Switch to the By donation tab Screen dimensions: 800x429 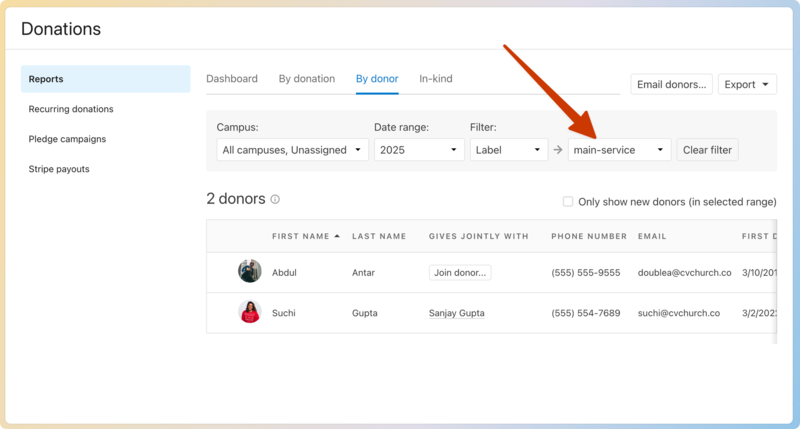point(307,79)
